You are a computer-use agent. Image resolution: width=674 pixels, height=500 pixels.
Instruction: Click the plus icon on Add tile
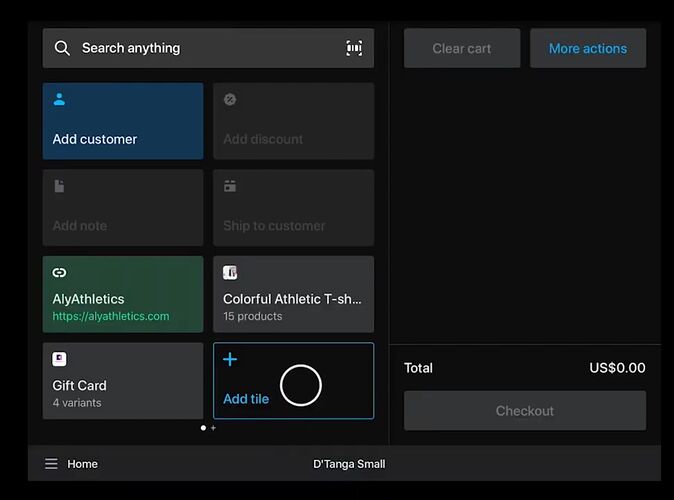click(x=230, y=359)
